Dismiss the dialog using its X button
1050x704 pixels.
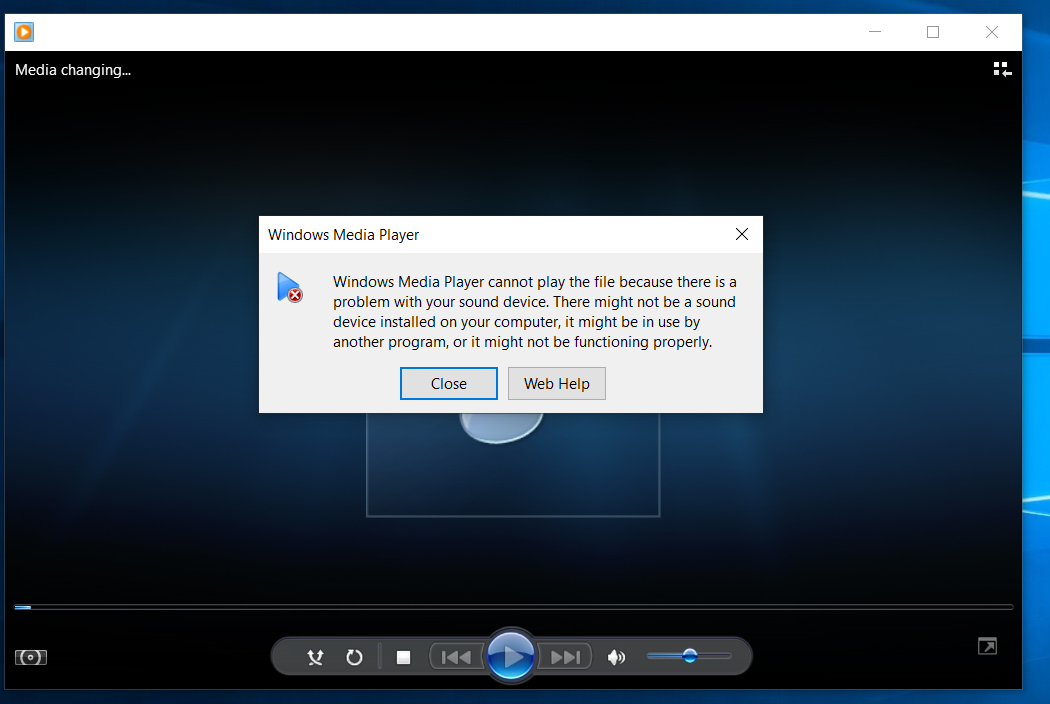click(x=741, y=234)
